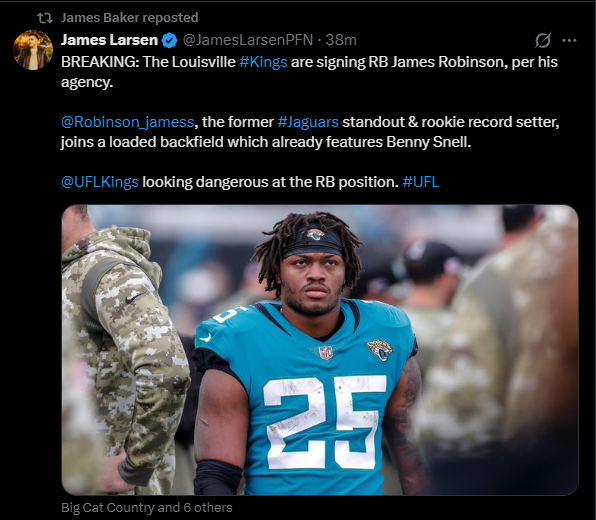Open the three-dot more options menu
Image resolution: width=596 pixels, height=520 pixels.
point(569,40)
